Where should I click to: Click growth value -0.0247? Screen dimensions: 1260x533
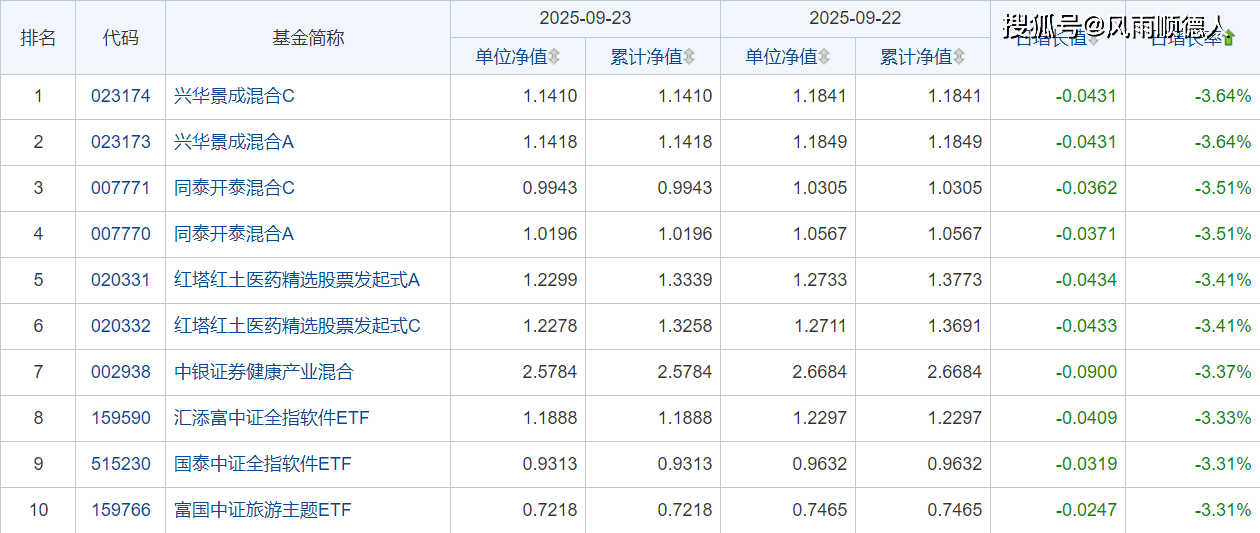click(x=1086, y=510)
